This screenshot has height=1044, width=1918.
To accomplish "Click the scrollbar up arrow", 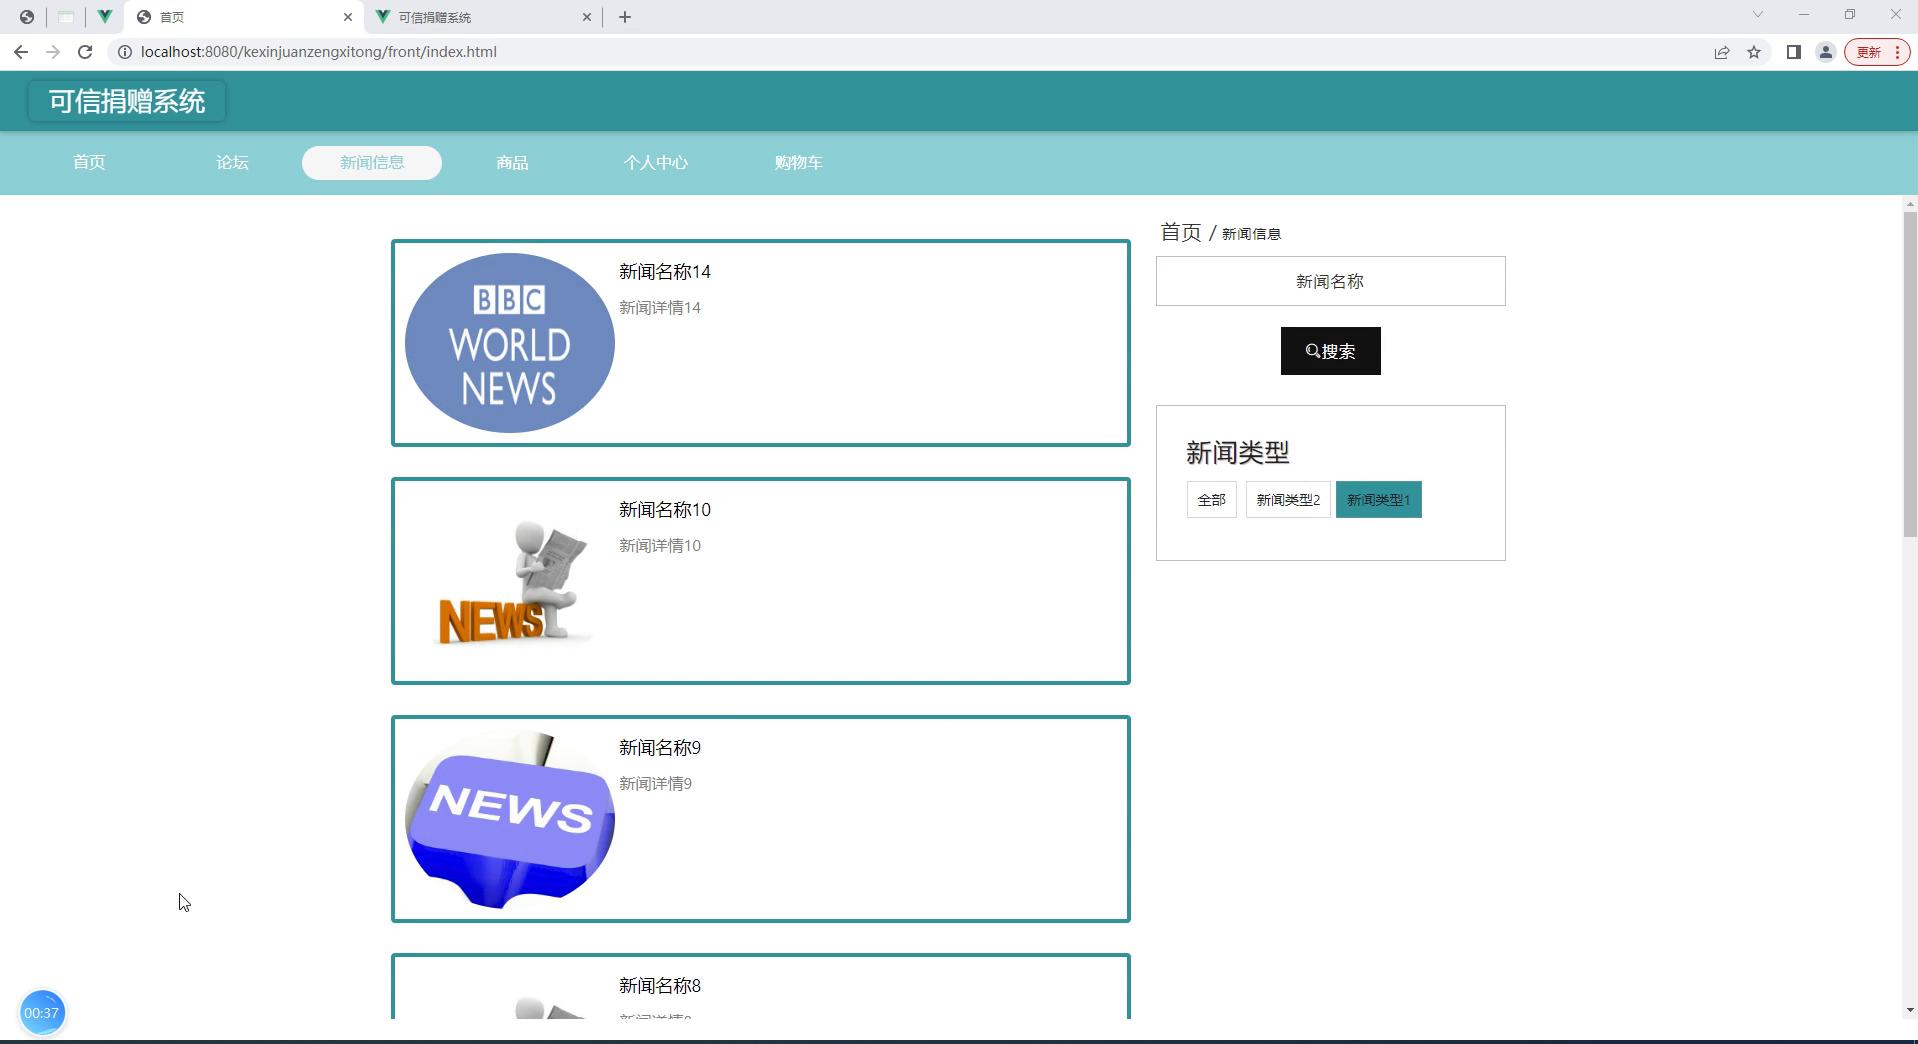I will (x=1910, y=204).
